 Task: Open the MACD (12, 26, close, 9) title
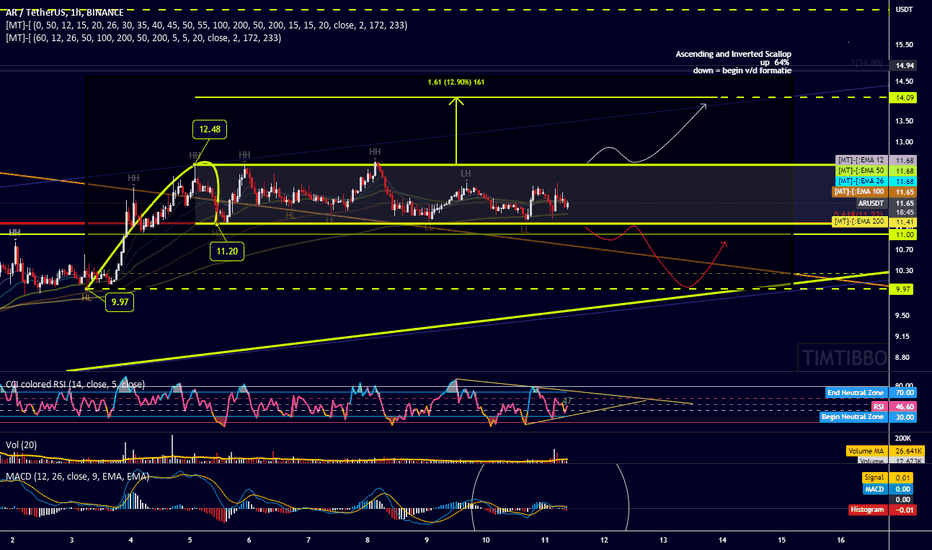click(77, 476)
